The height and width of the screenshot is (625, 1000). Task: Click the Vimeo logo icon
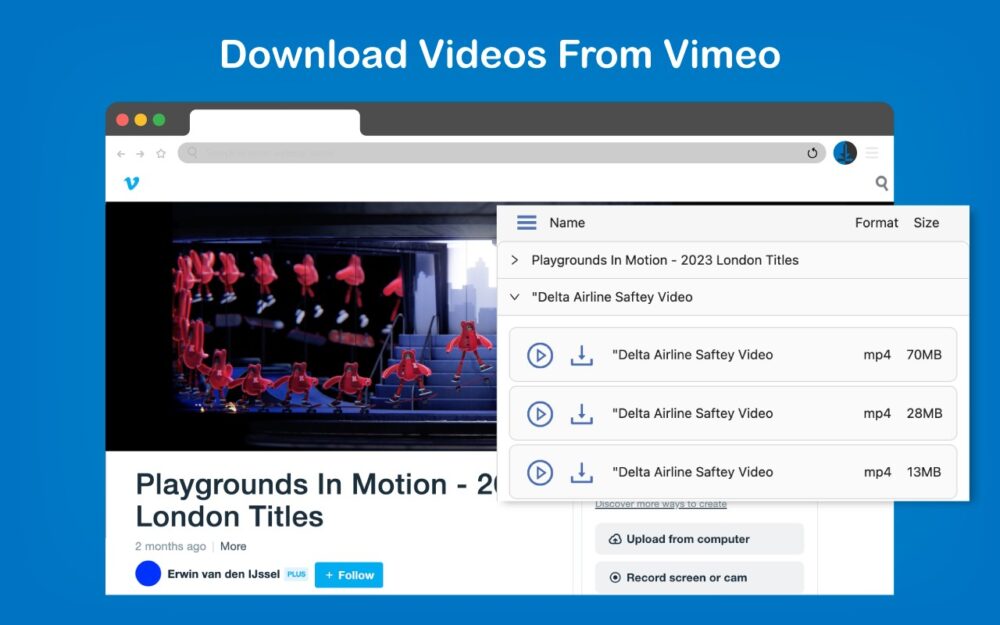pyautogui.click(x=131, y=183)
